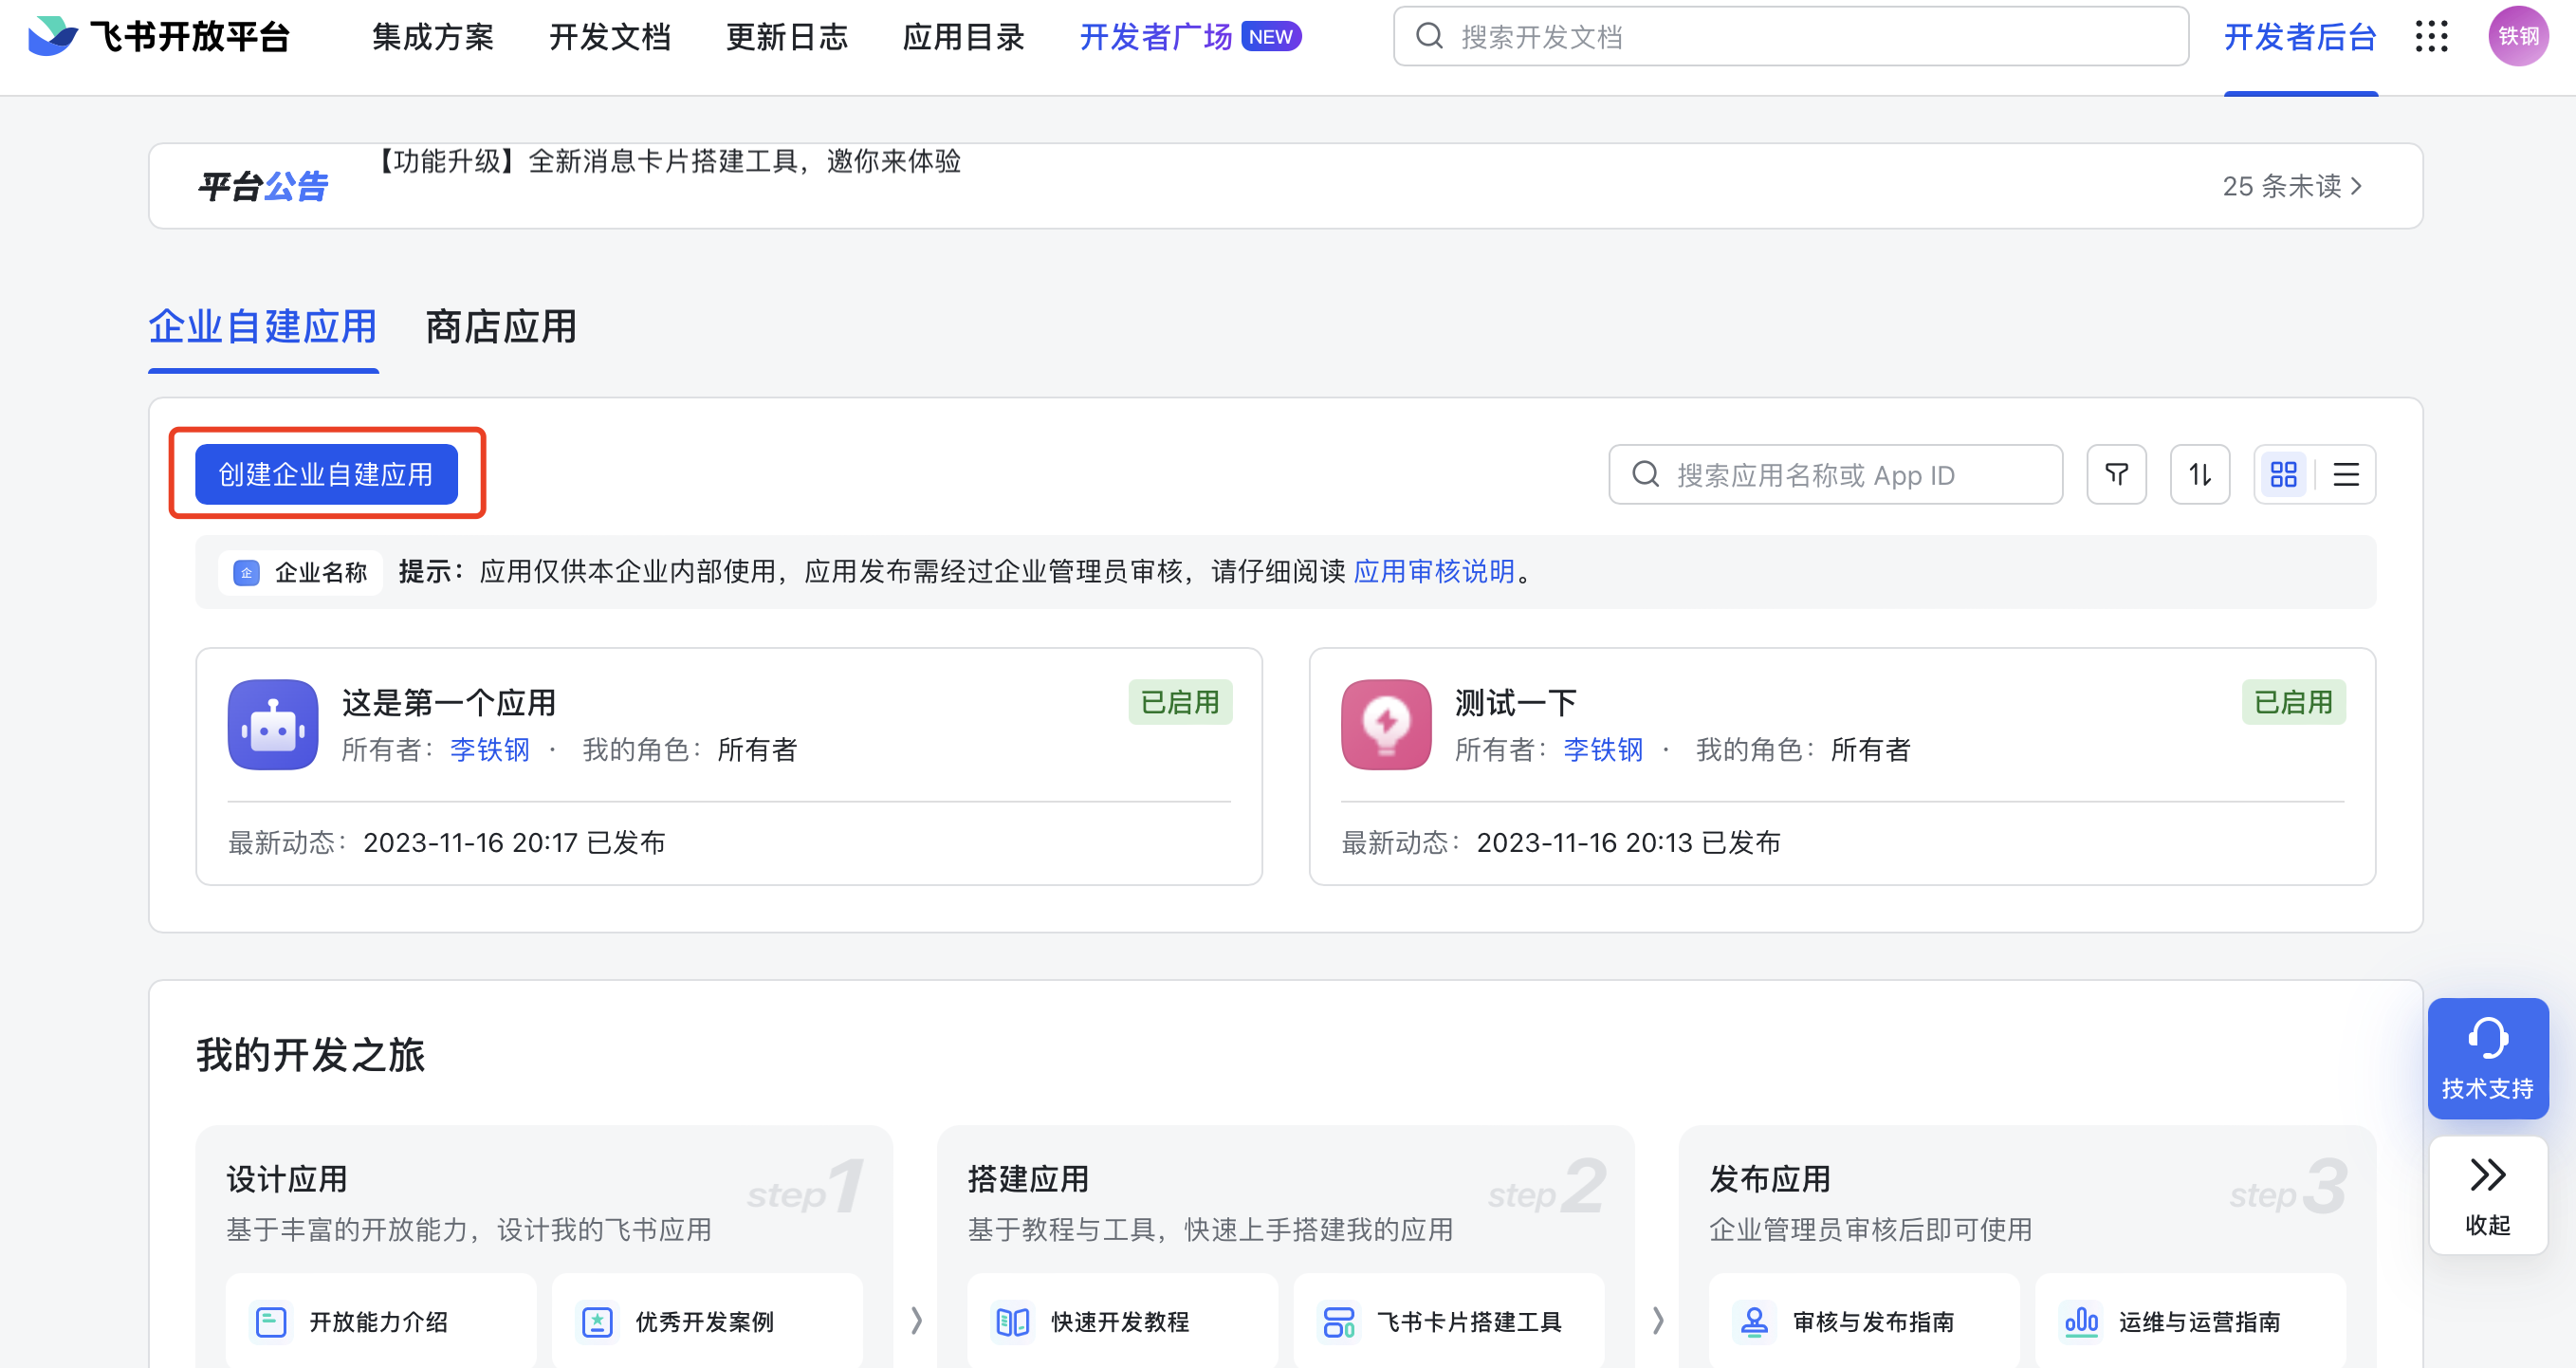Click the 技术支持 headset button
The width and height of the screenshot is (2576, 1368).
[x=2487, y=1059]
